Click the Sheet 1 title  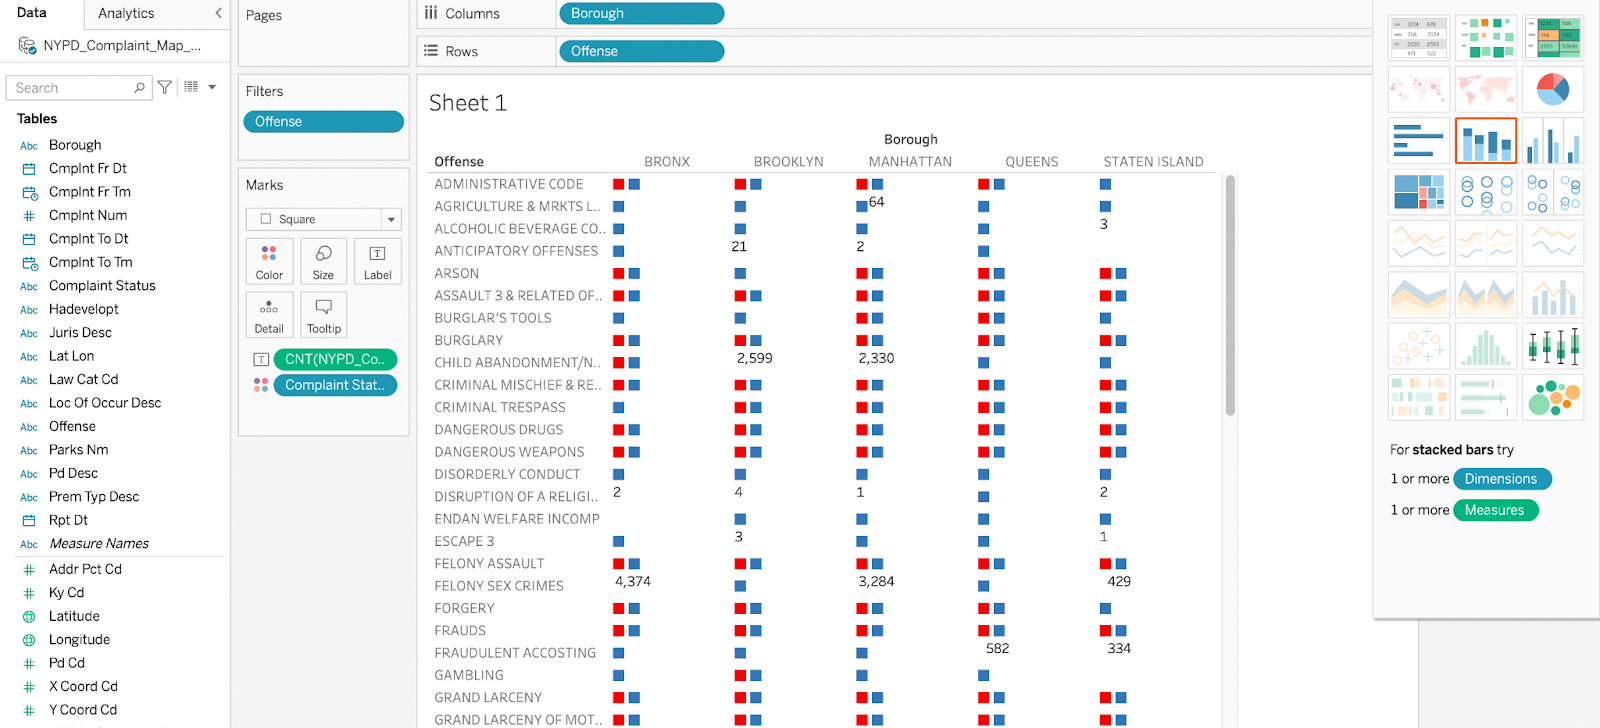coord(468,102)
